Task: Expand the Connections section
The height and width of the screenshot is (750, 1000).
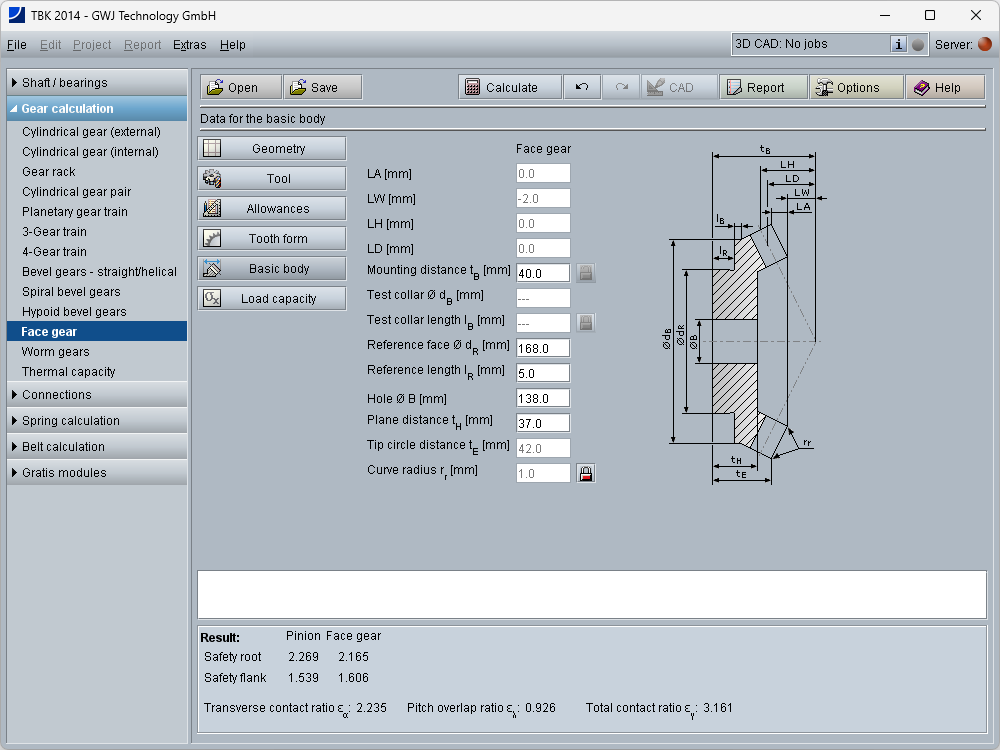Action: click(x=95, y=395)
